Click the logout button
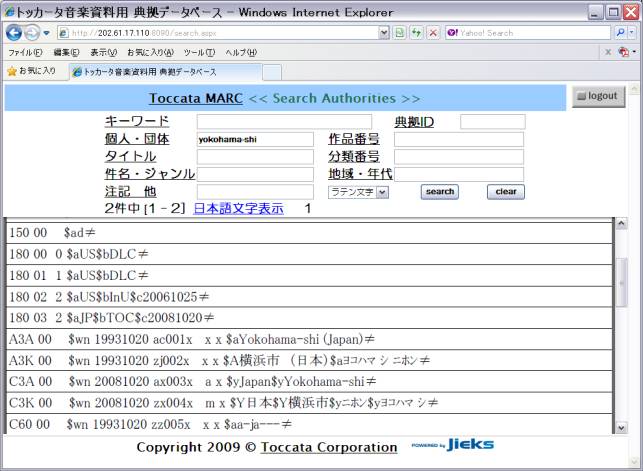Image resolution: width=643 pixels, height=471 pixels. 599,96
